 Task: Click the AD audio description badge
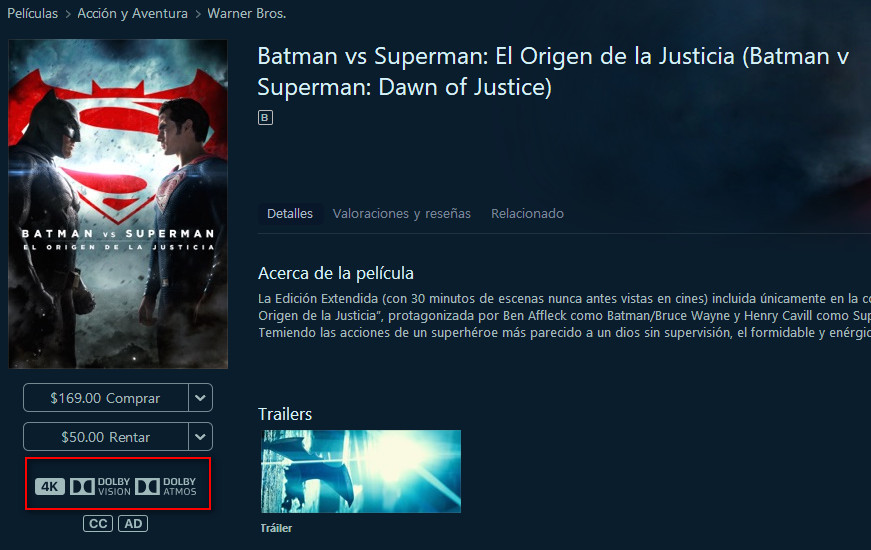133,524
